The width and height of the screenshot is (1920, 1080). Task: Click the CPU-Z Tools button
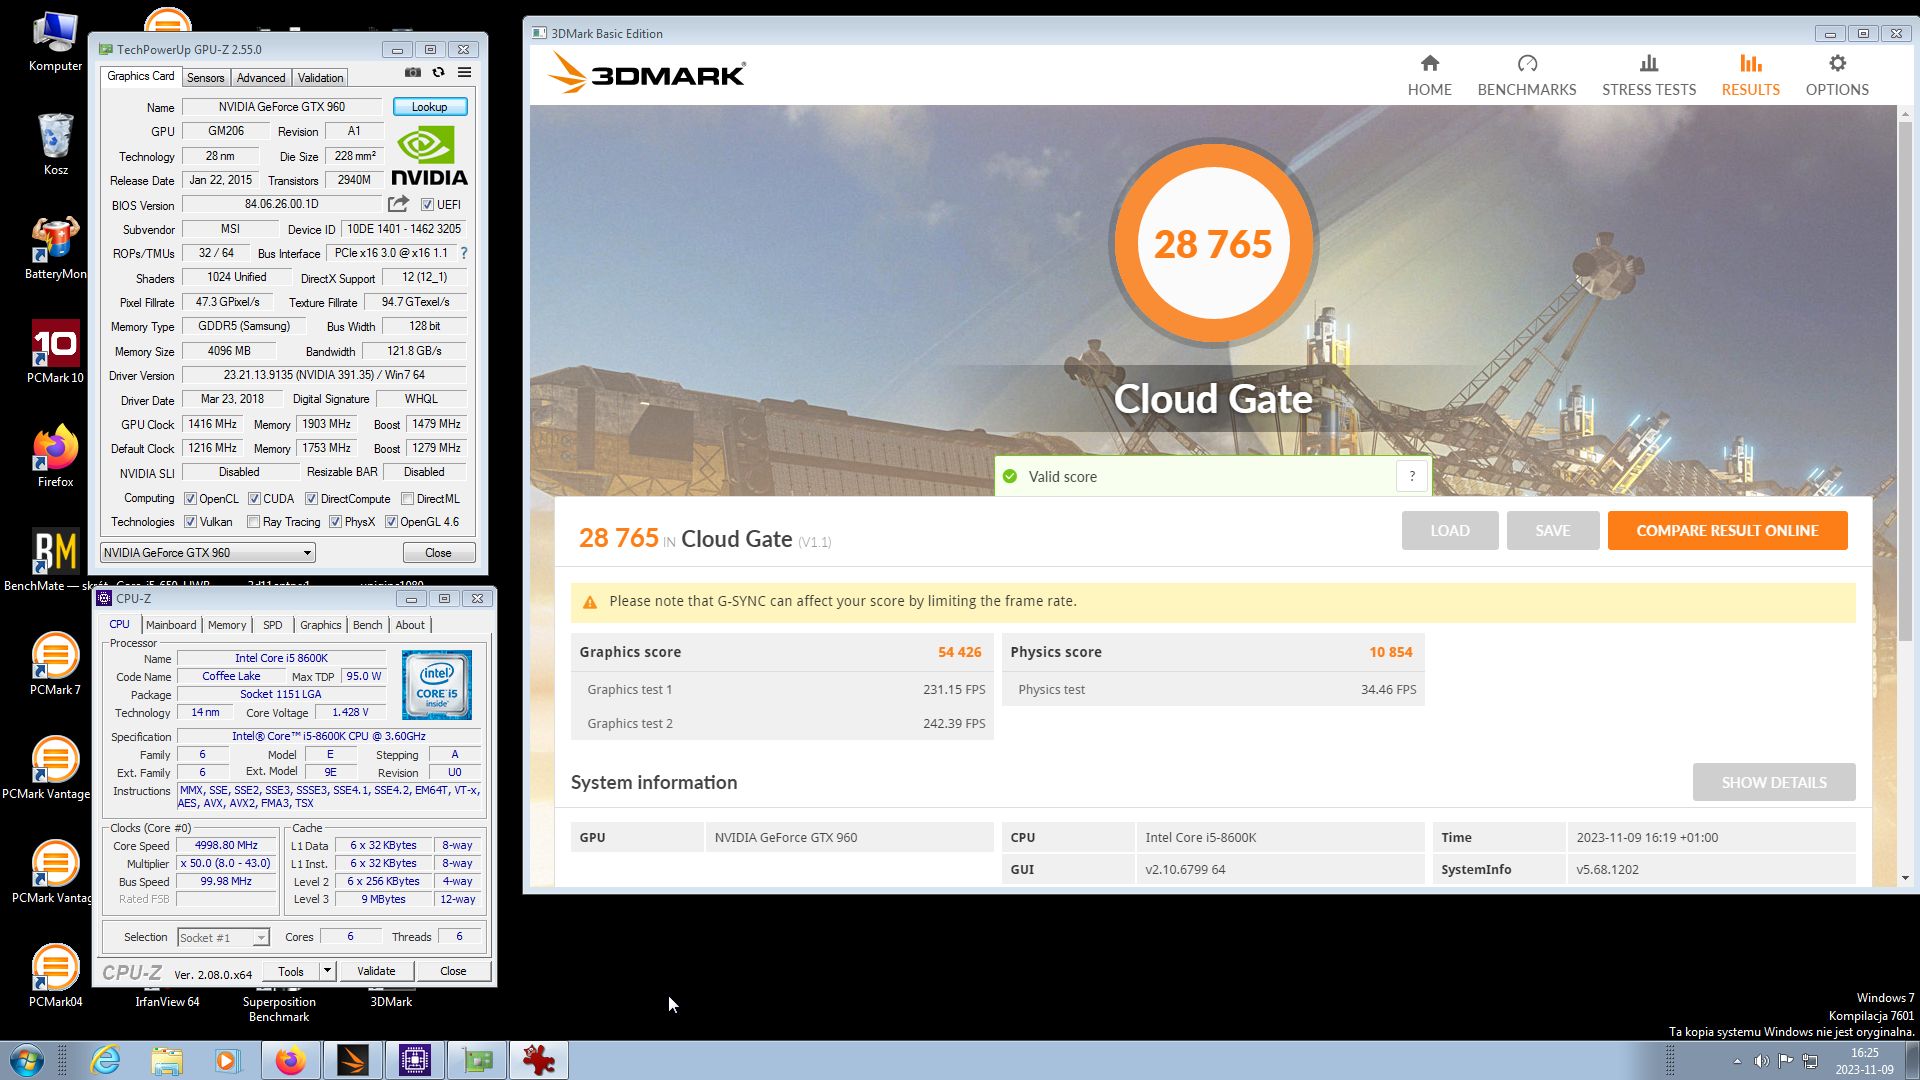point(291,971)
